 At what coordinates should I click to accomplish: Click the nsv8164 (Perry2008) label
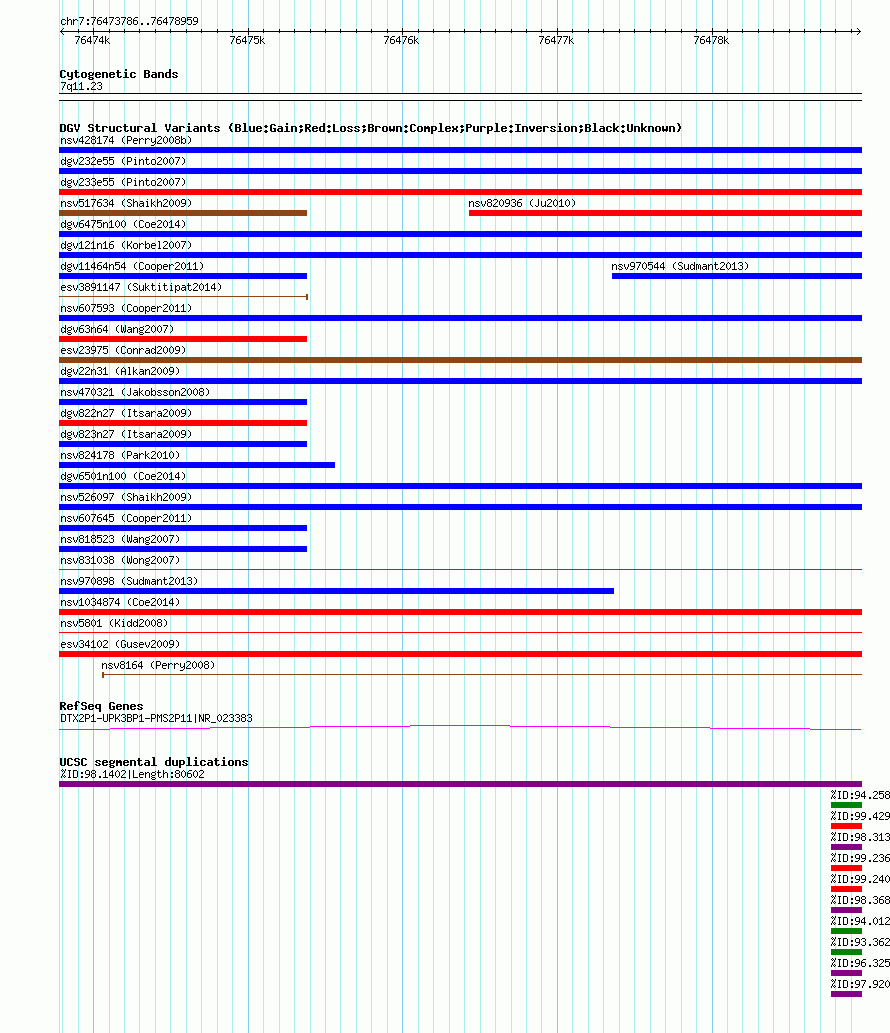[x=158, y=667]
